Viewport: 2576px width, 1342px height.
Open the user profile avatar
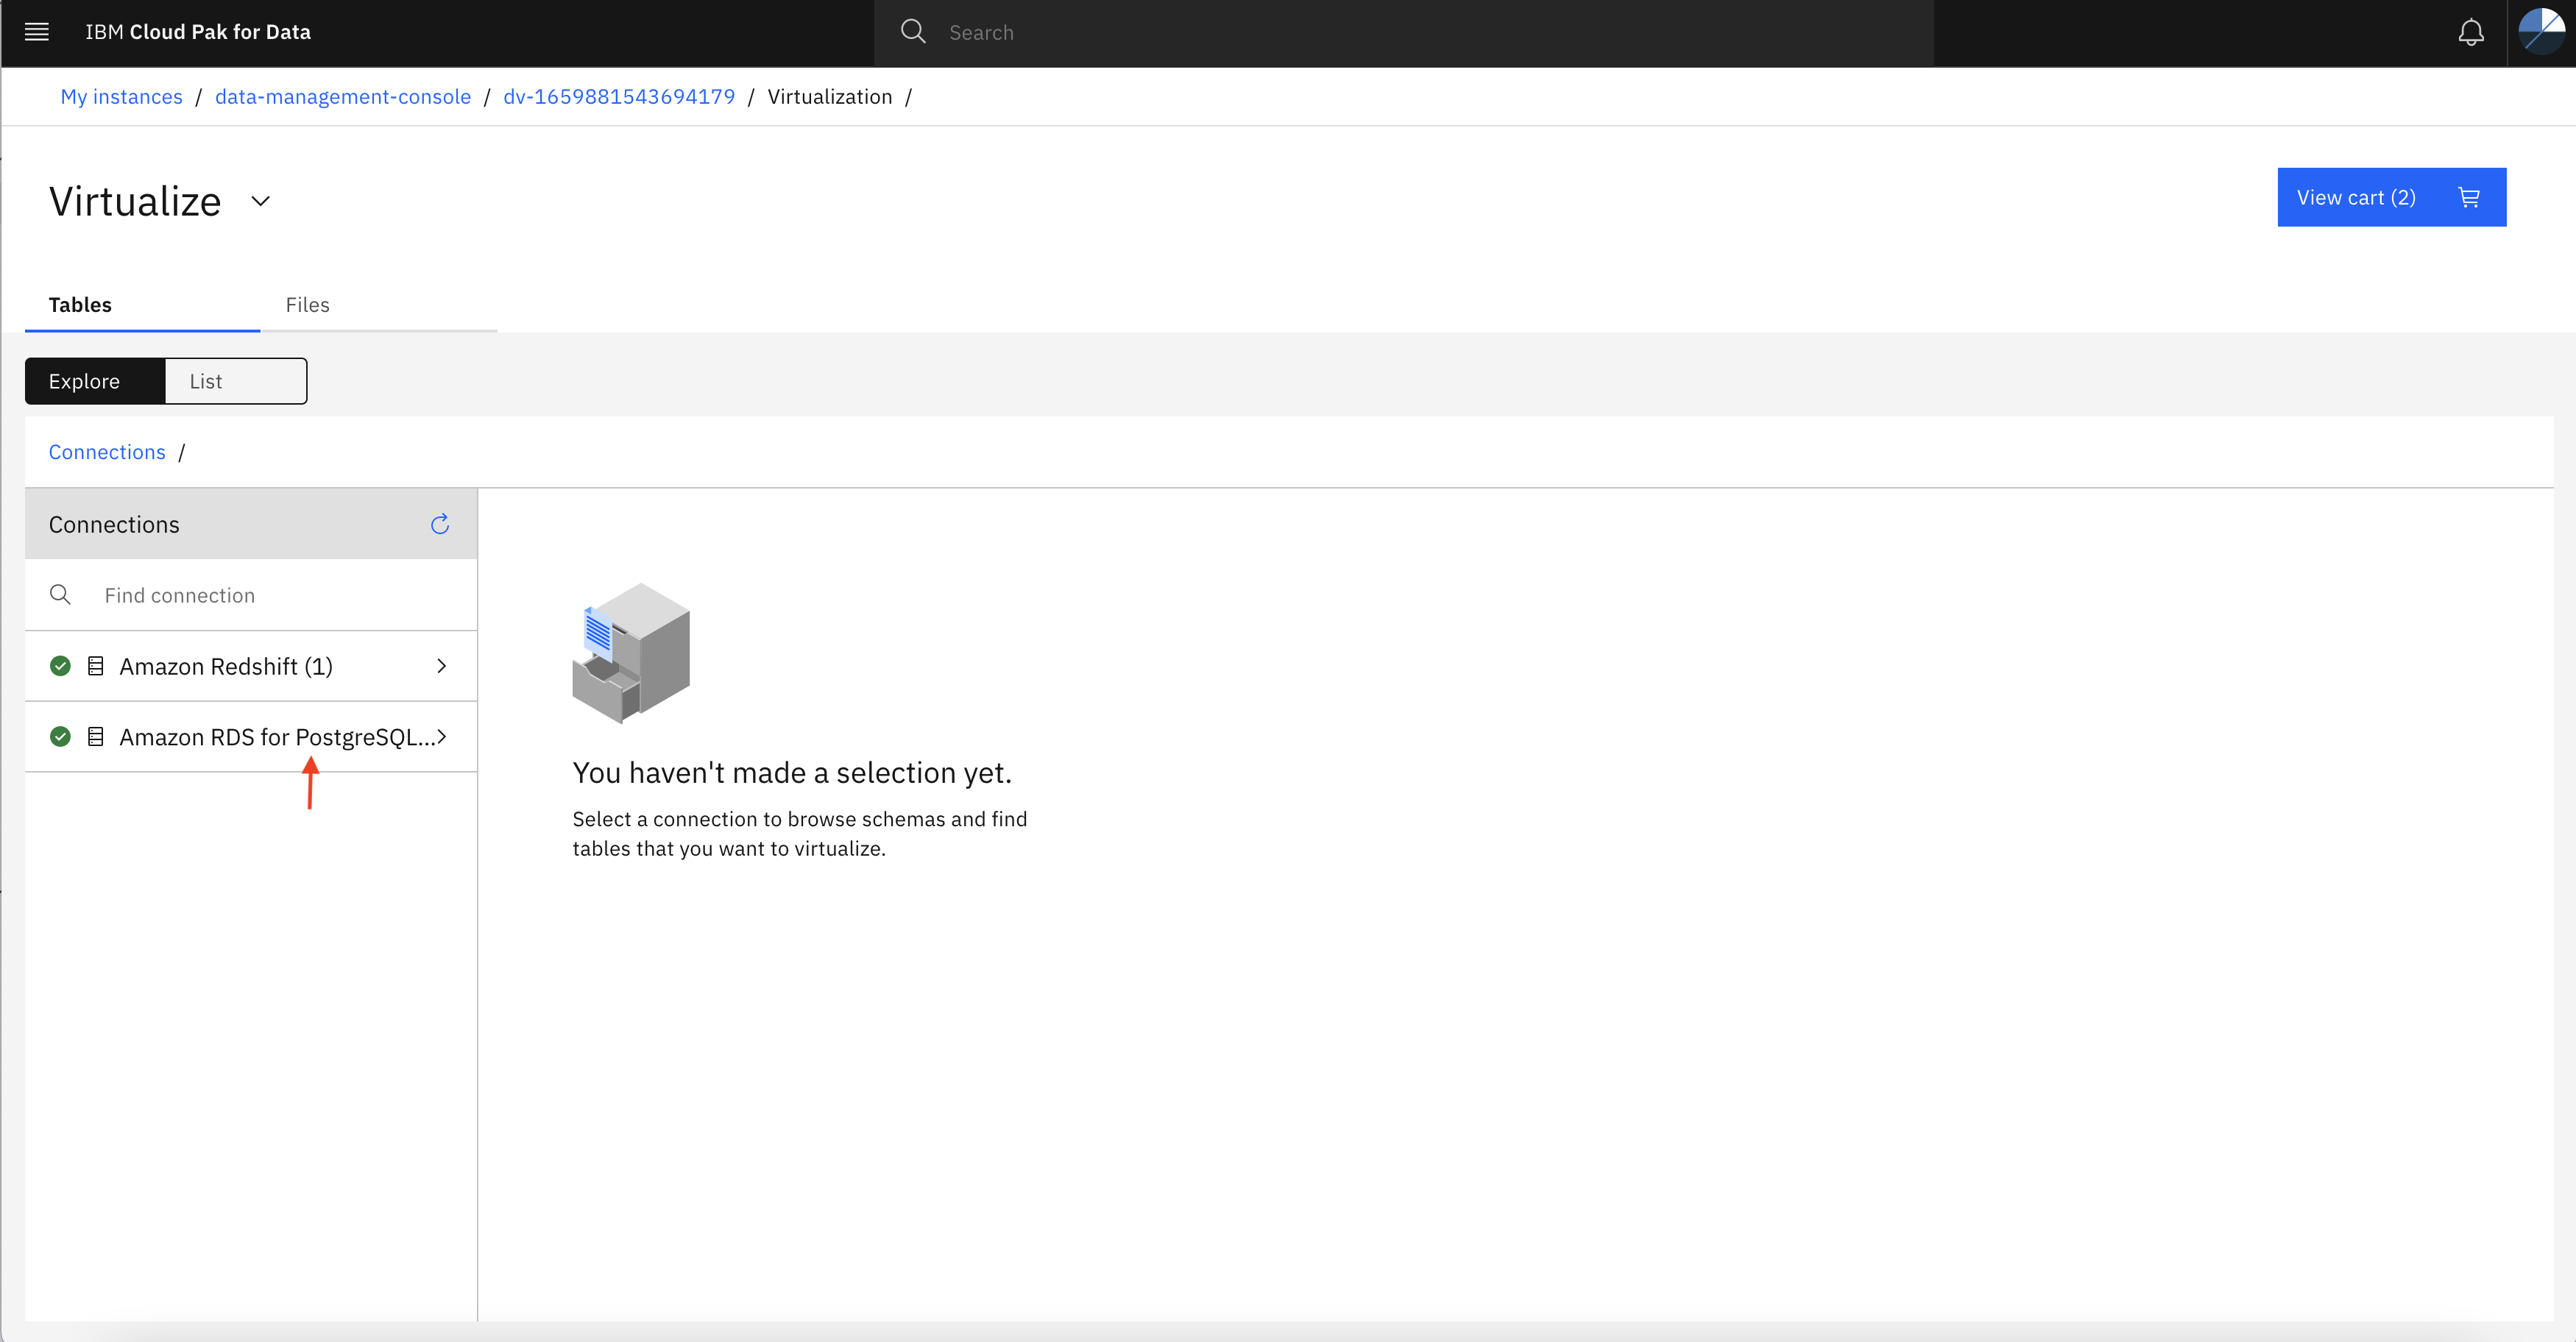pos(2541,32)
